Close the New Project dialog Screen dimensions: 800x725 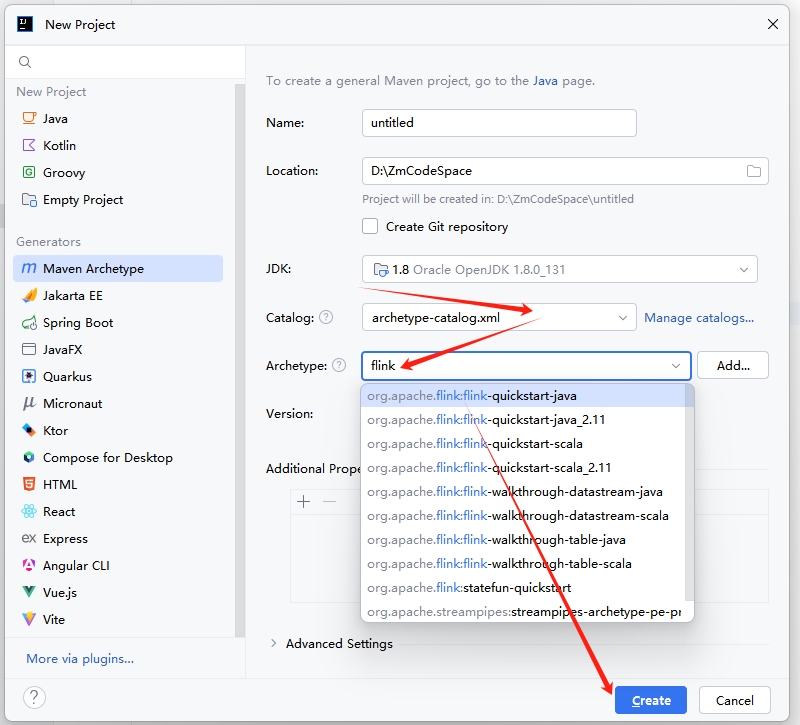tap(773, 24)
